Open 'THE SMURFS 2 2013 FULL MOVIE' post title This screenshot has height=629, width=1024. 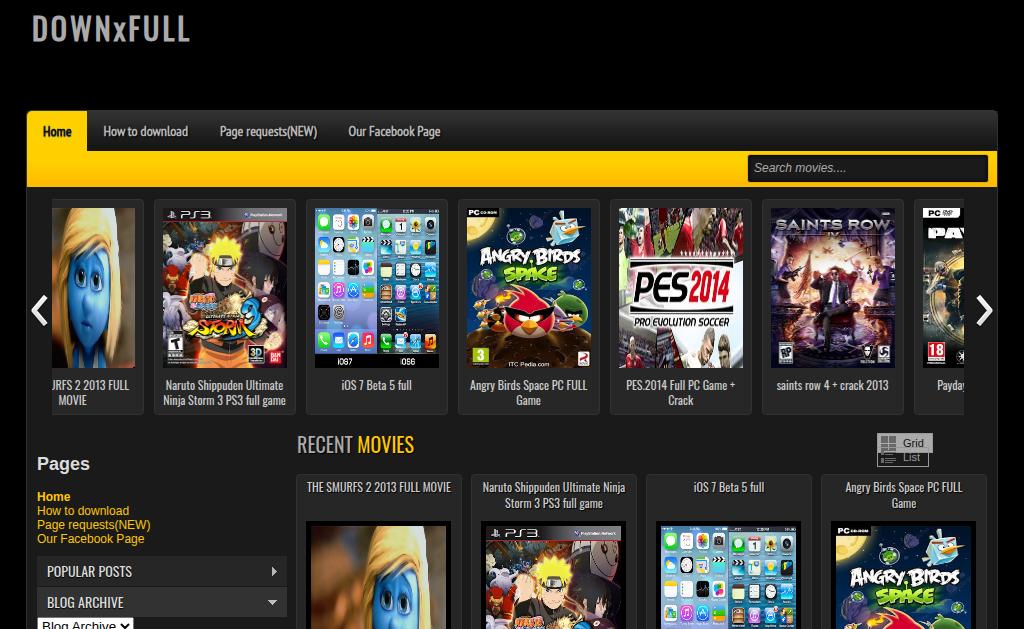pos(379,487)
